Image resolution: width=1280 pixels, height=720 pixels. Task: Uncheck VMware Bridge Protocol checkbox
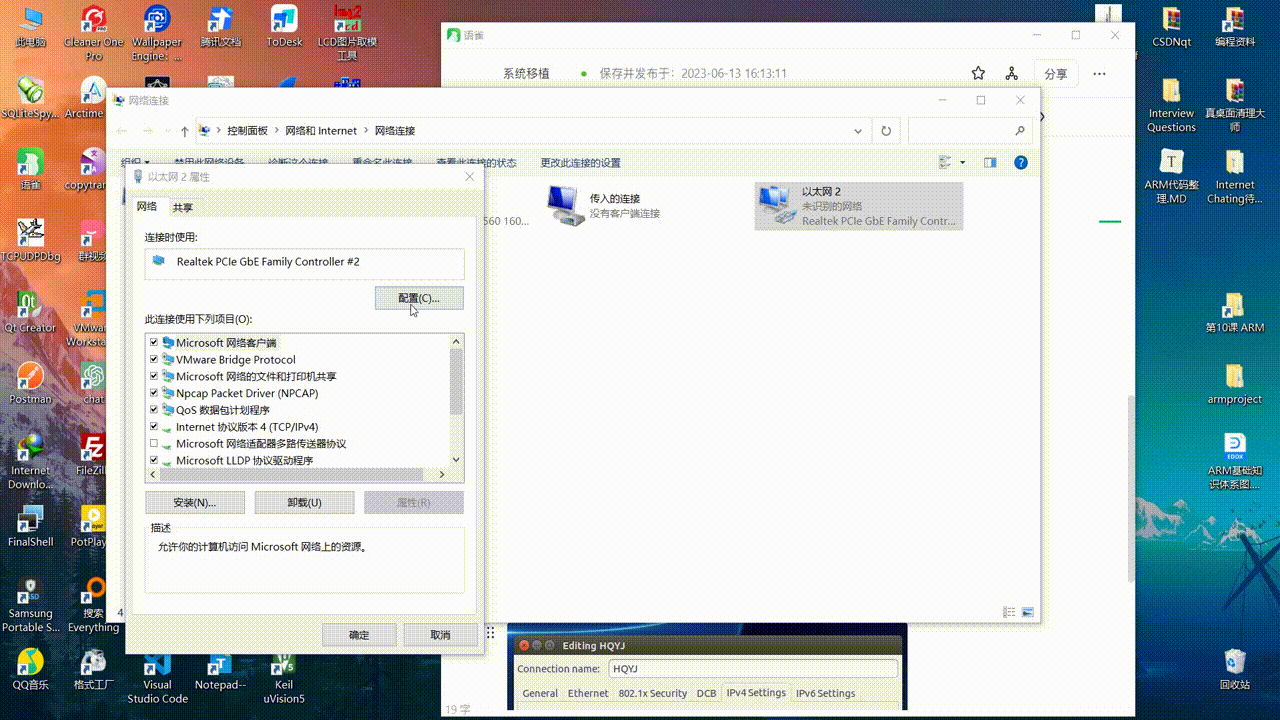pos(154,360)
